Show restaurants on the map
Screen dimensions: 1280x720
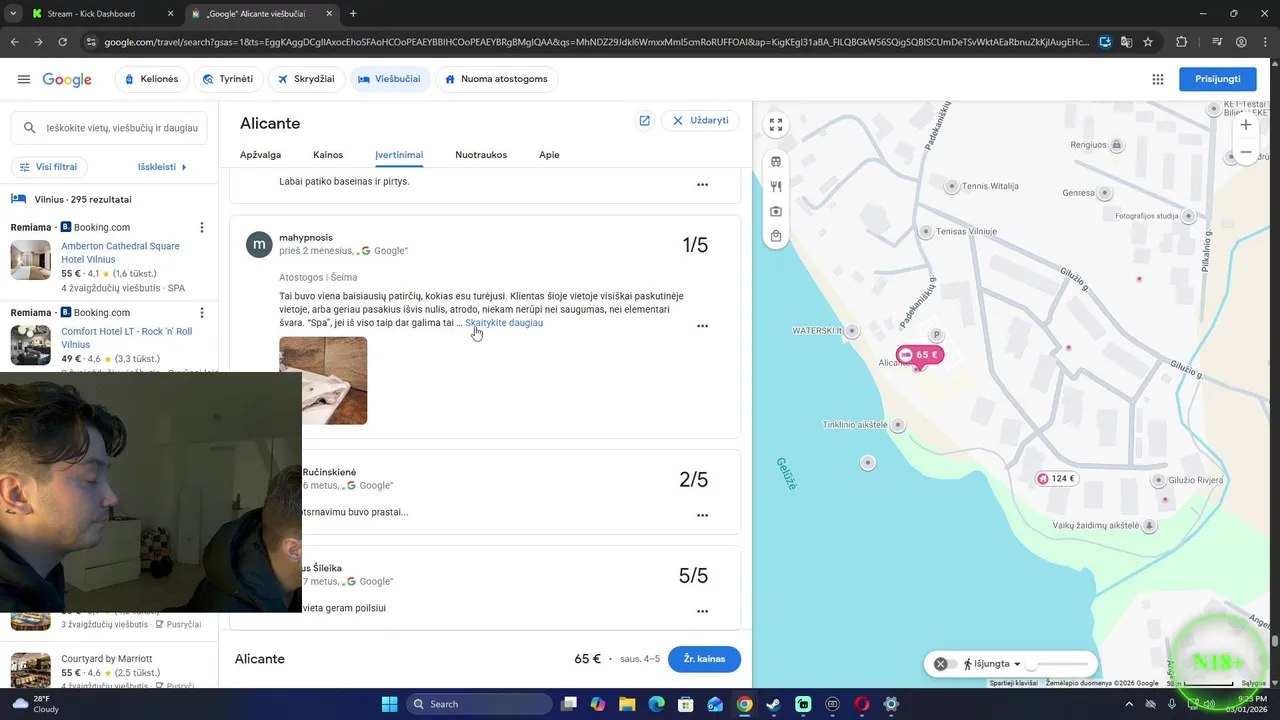[776, 186]
